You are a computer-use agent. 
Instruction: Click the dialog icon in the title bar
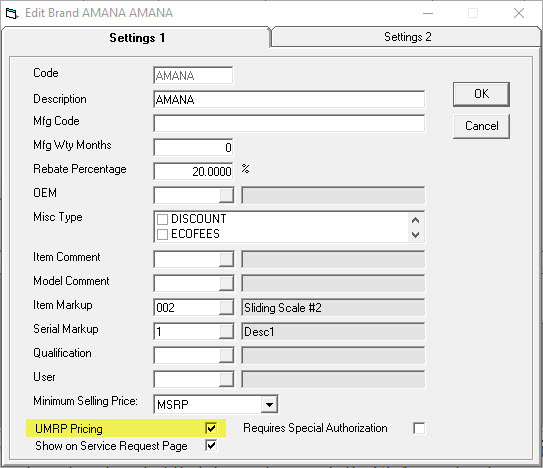point(11,14)
